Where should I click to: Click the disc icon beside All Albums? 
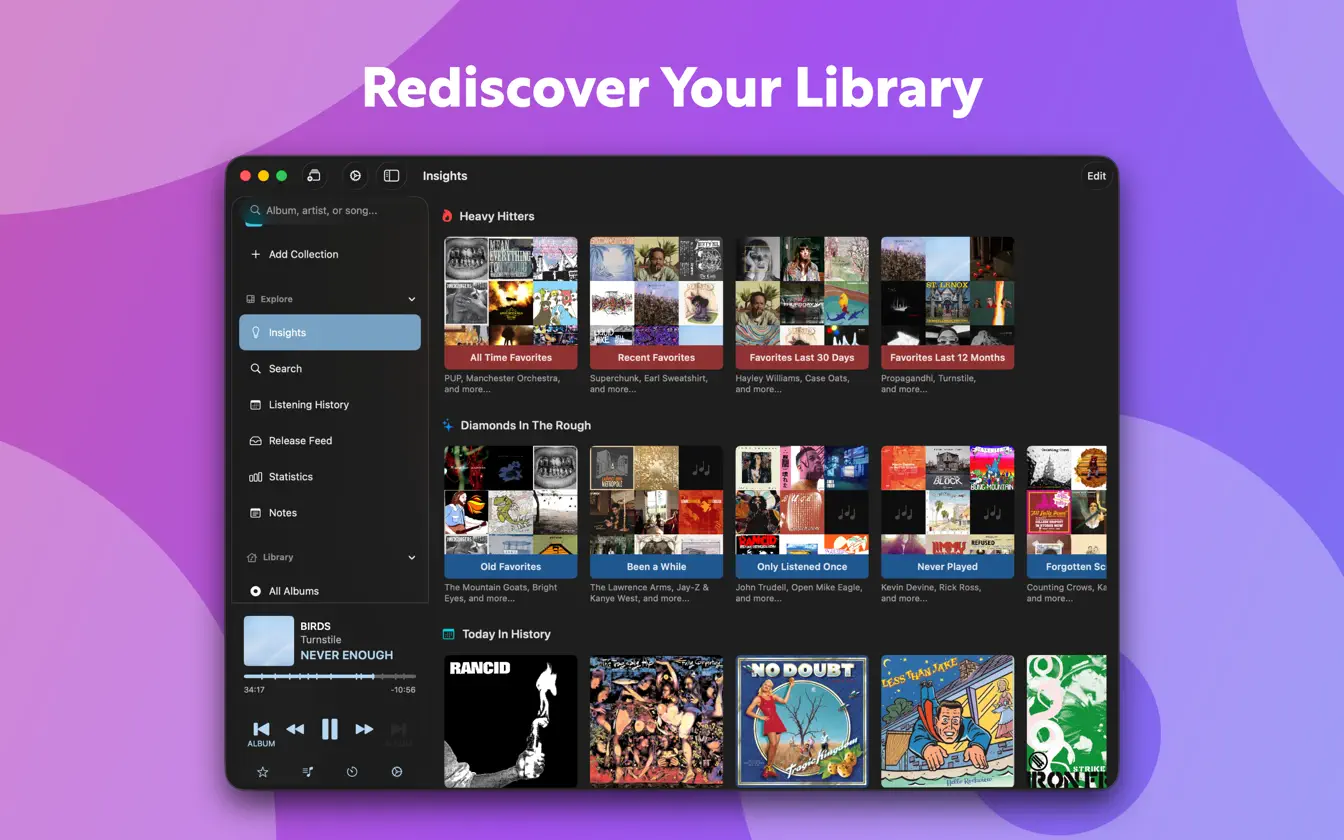(x=255, y=591)
